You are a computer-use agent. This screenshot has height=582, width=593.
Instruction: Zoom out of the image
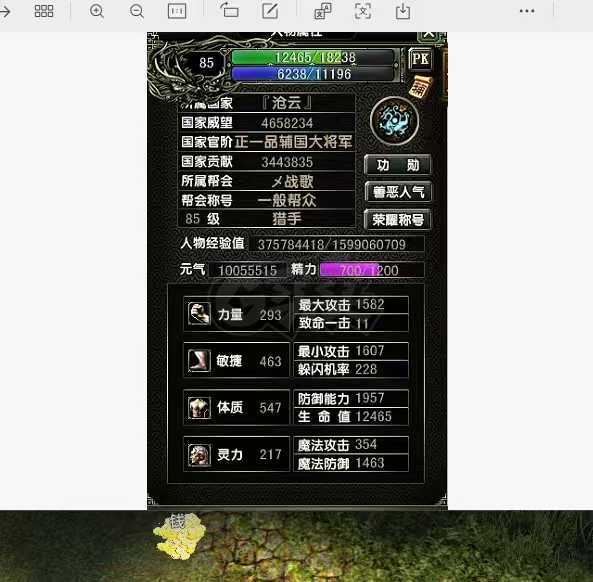coord(137,11)
